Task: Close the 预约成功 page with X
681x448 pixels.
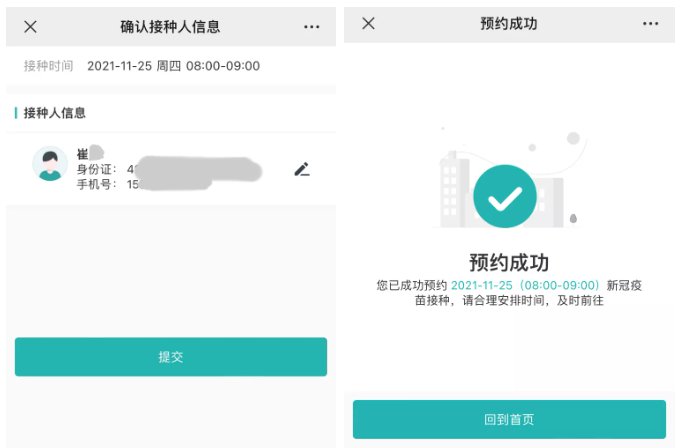Action: 368,23
